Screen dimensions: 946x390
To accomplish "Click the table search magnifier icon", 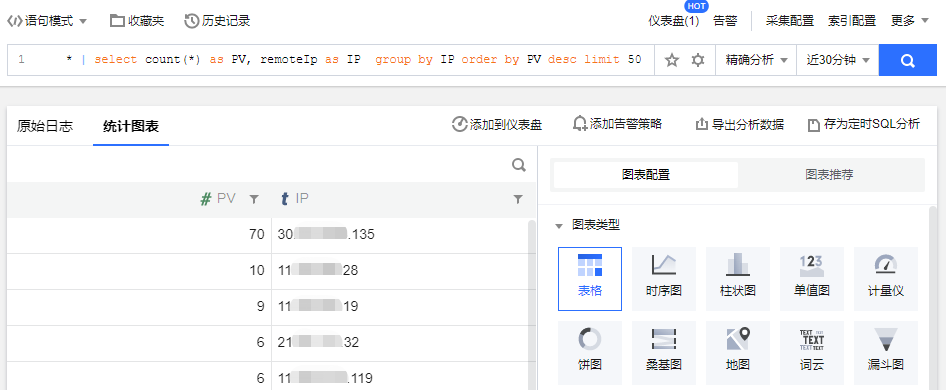I will pyautogui.click(x=519, y=165).
